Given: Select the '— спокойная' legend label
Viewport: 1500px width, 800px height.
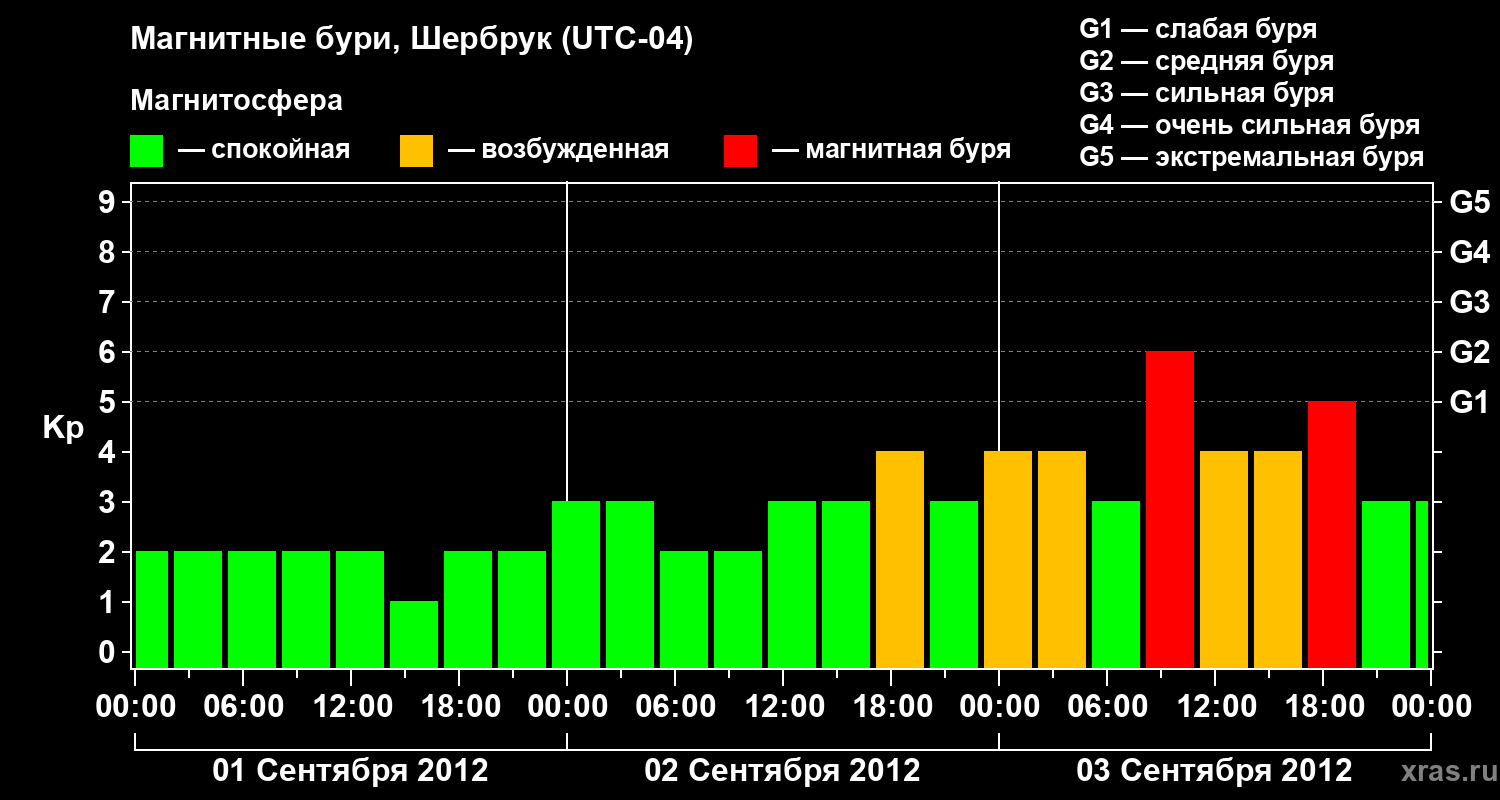Looking at the screenshot, I should point(264,150).
